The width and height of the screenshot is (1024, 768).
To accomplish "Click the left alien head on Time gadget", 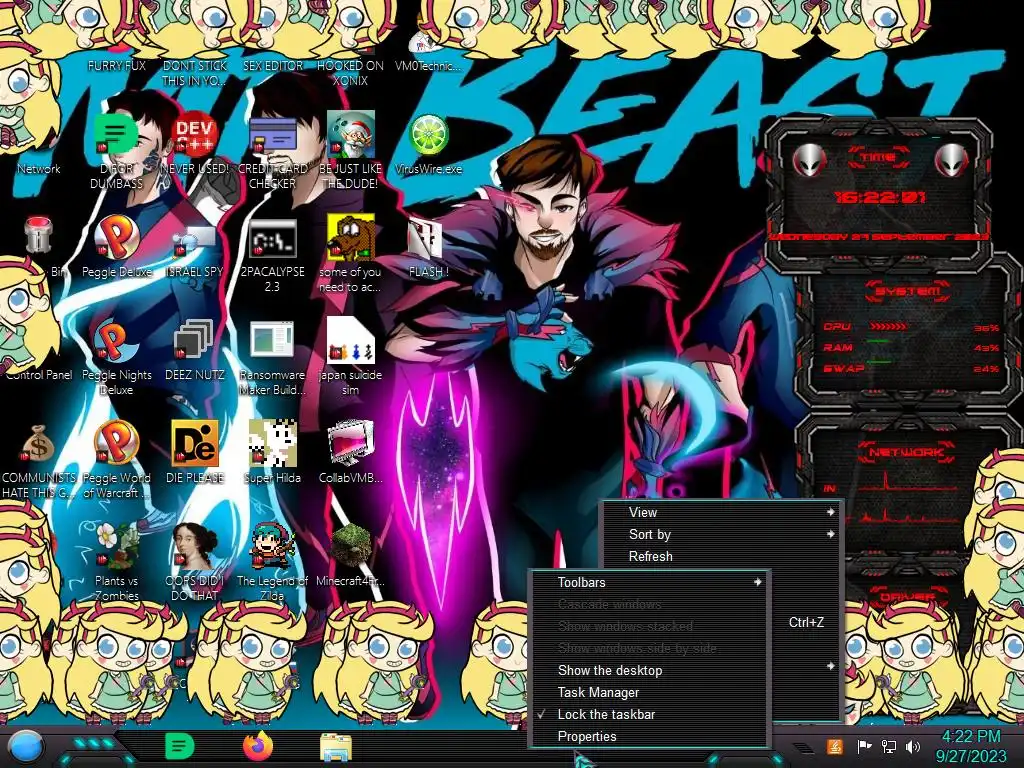I will 808,161.
